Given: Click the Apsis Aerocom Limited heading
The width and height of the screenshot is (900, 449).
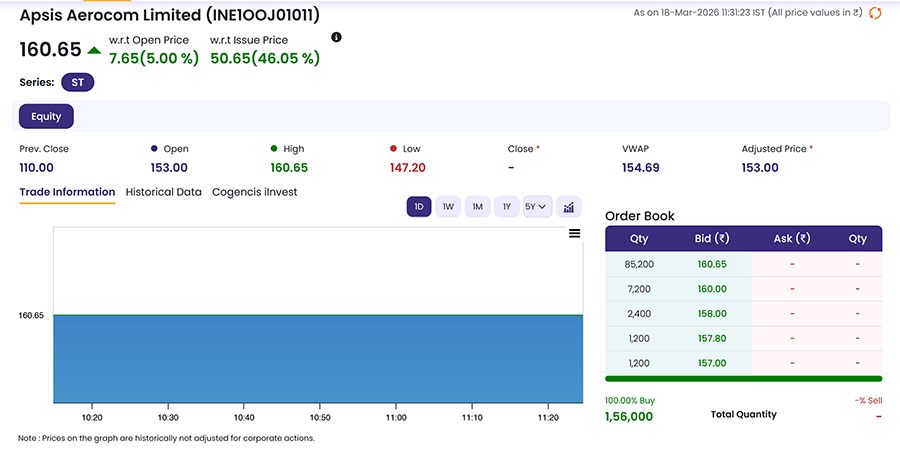Looking at the screenshot, I should click(169, 16).
